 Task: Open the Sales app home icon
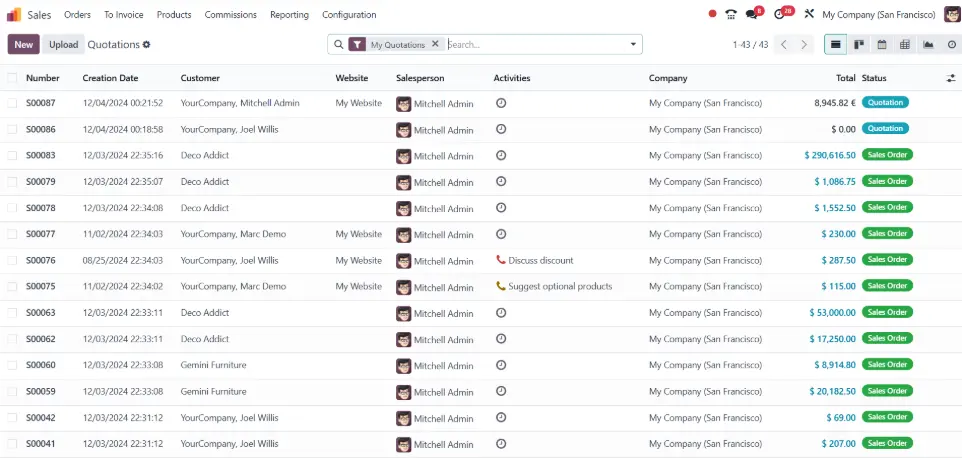point(13,14)
